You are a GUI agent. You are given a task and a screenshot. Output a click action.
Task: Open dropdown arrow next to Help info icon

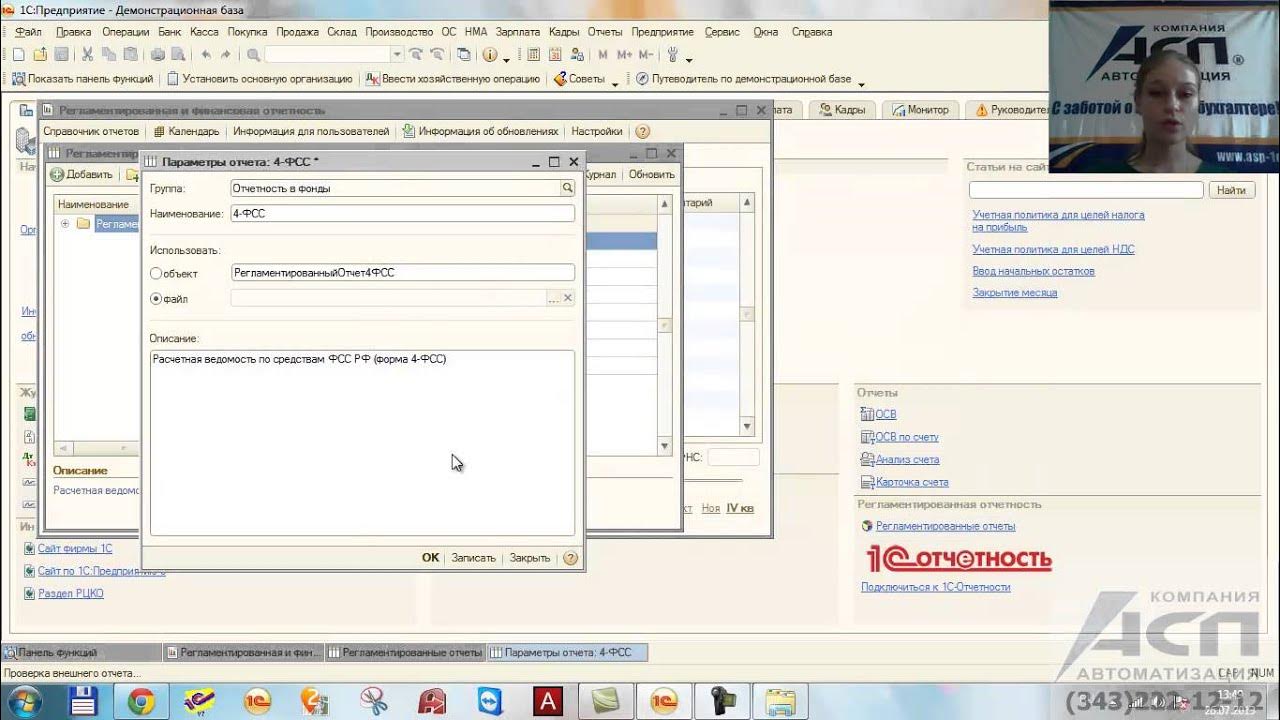(x=506, y=58)
